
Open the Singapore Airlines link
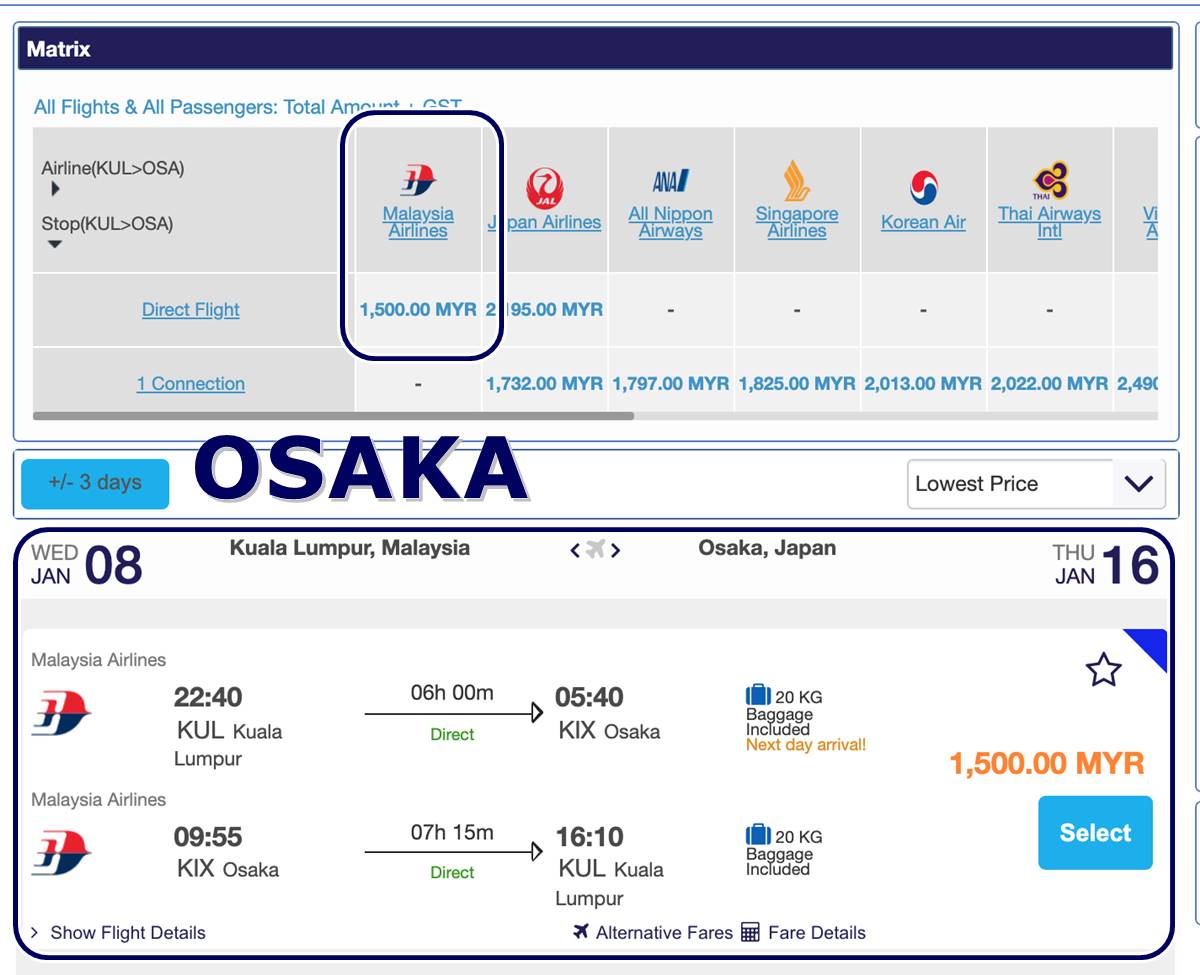pyautogui.click(x=797, y=222)
